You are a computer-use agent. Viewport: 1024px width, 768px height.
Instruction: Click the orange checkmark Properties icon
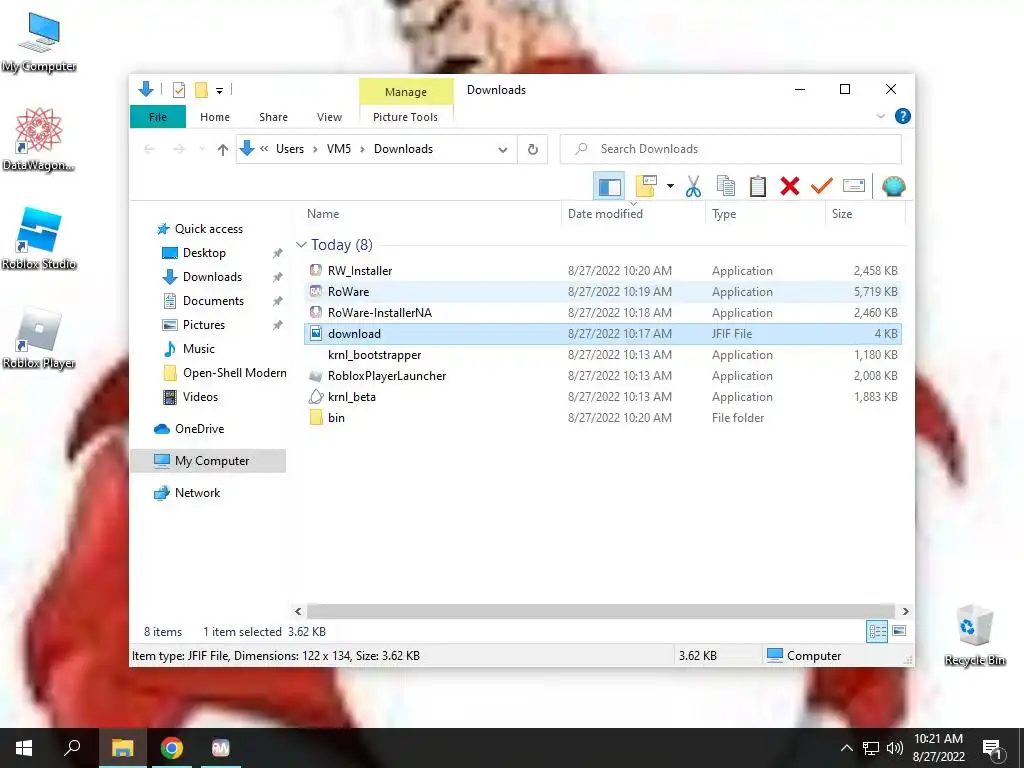(x=822, y=187)
